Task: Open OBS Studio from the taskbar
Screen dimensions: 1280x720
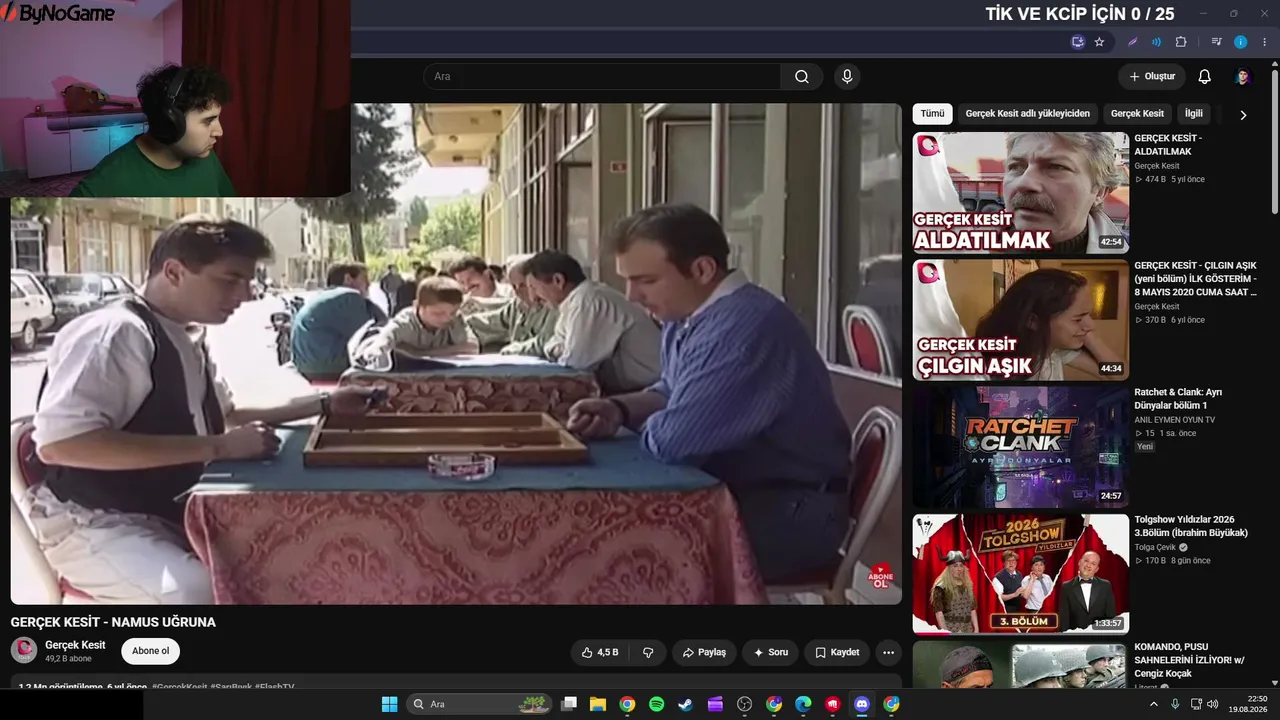Action: pyautogui.click(x=744, y=704)
